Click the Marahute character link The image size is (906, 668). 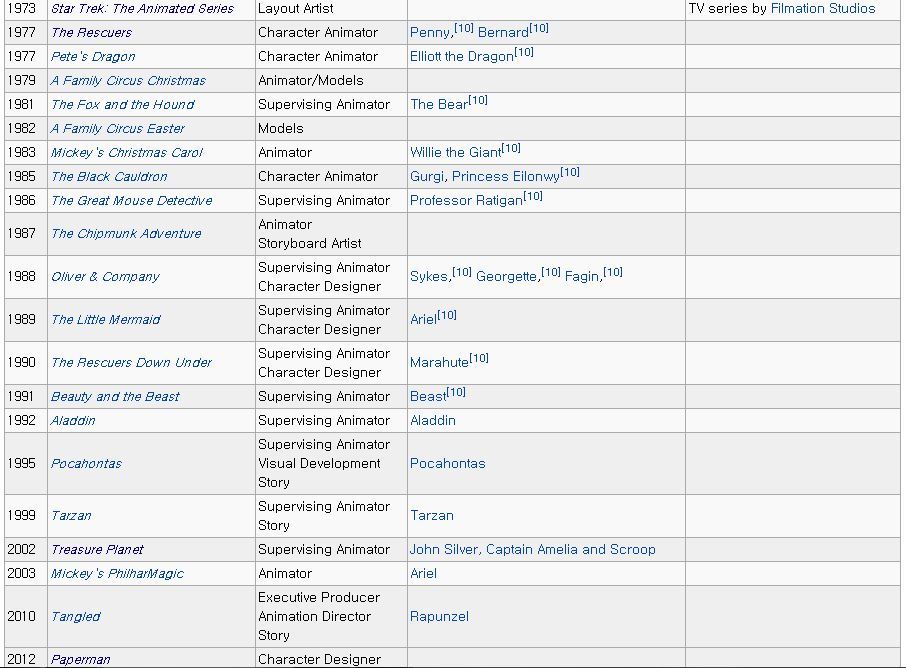(439, 363)
